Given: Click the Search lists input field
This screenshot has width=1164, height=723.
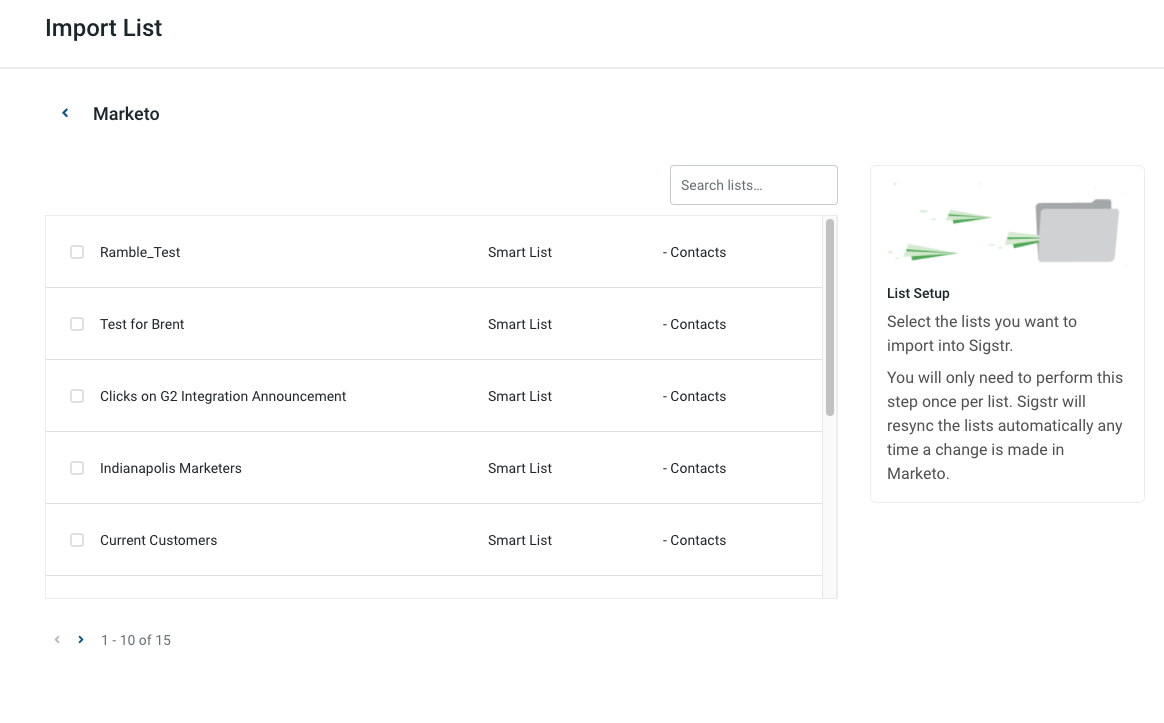Looking at the screenshot, I should click(753, 185).
